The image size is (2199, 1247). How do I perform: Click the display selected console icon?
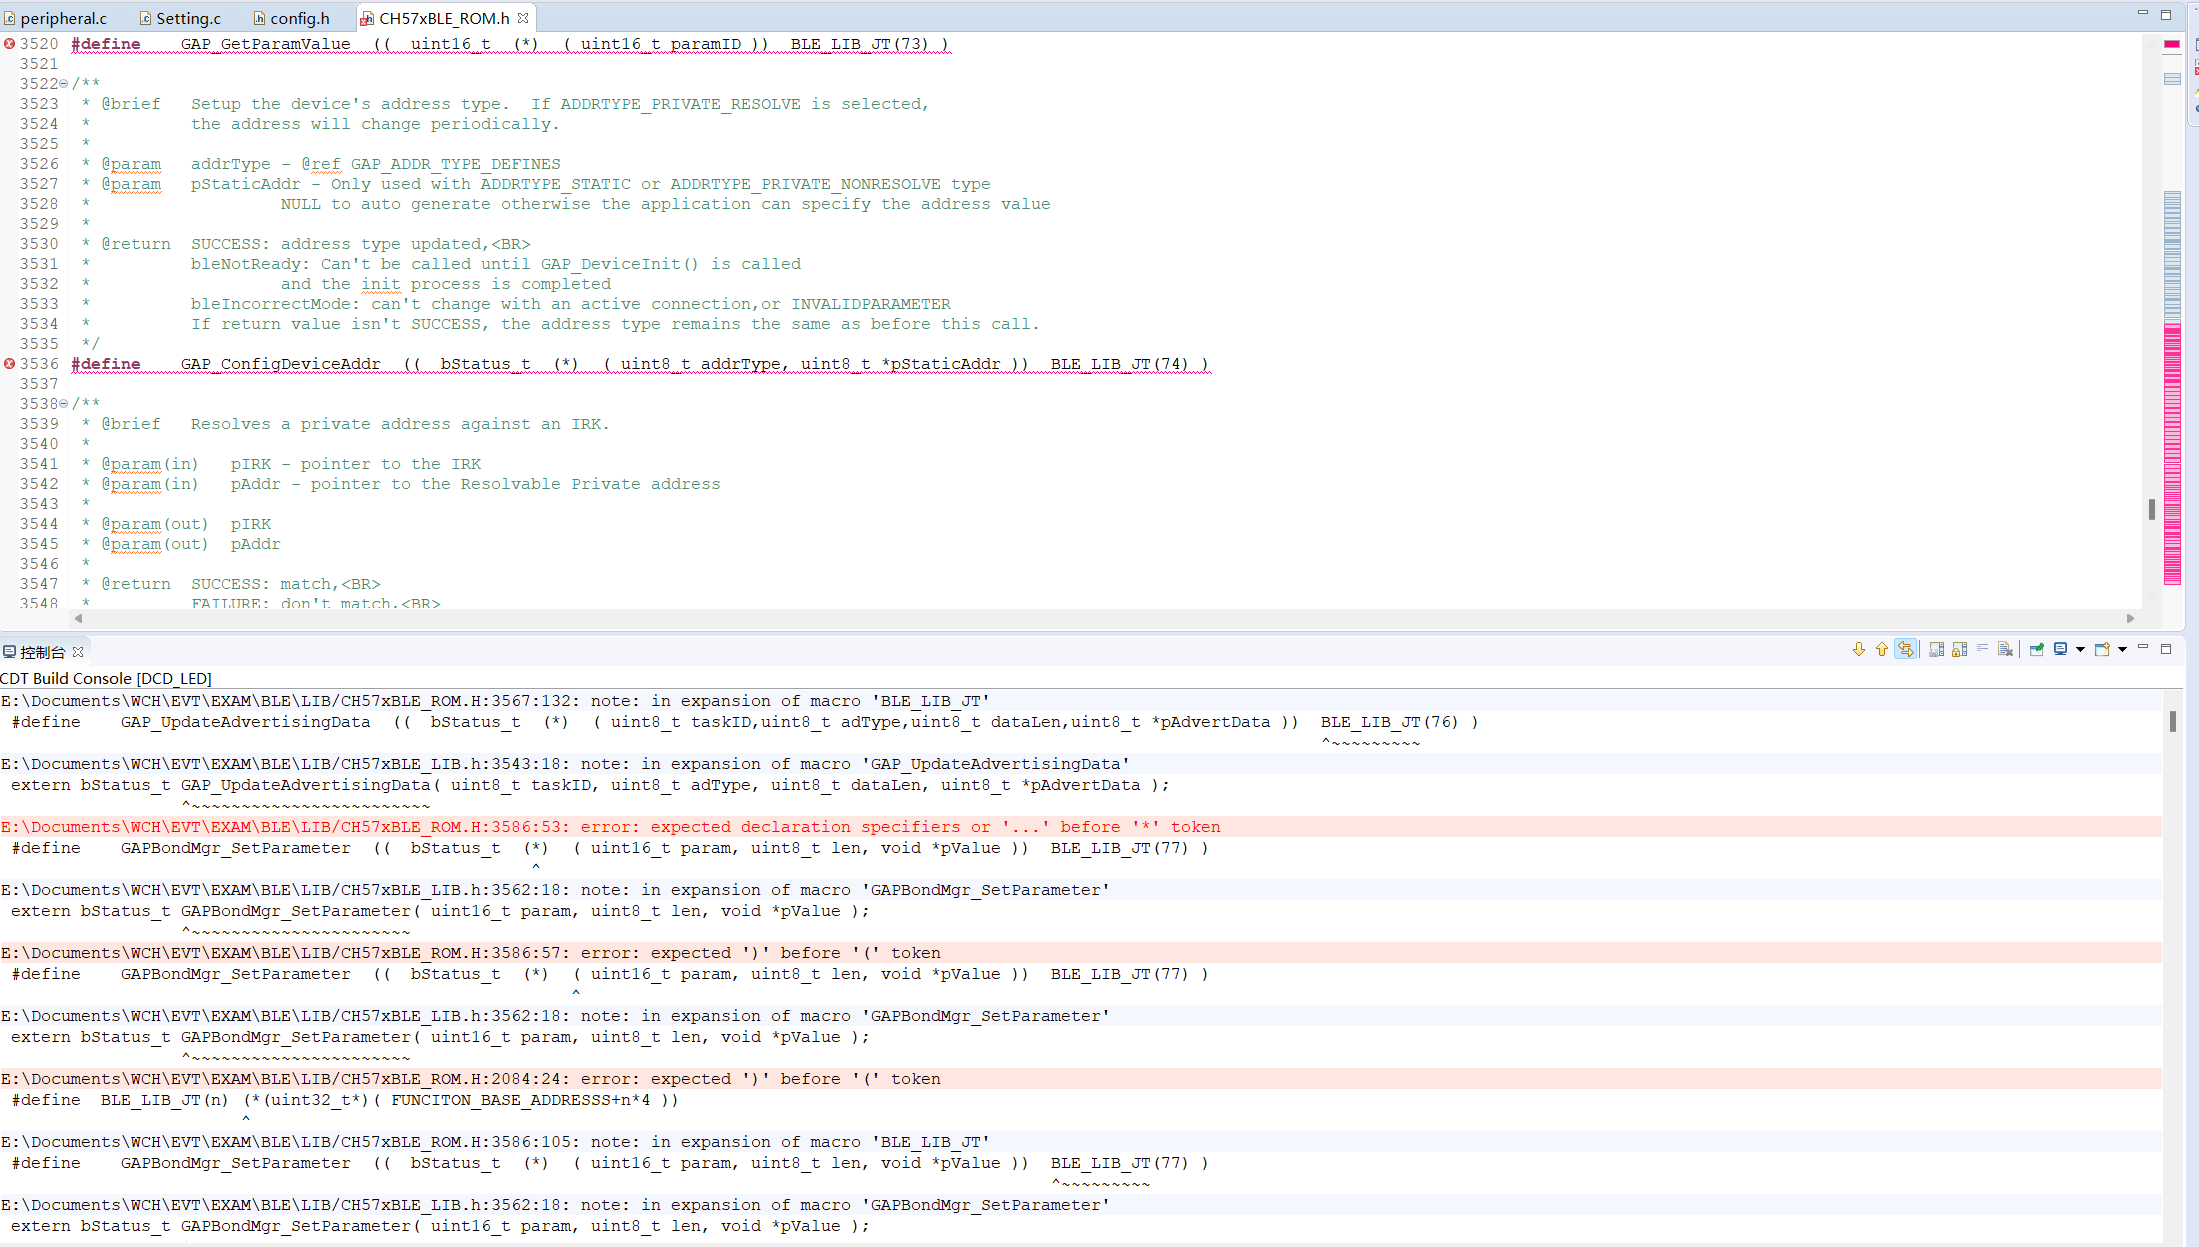(2061, 650)
